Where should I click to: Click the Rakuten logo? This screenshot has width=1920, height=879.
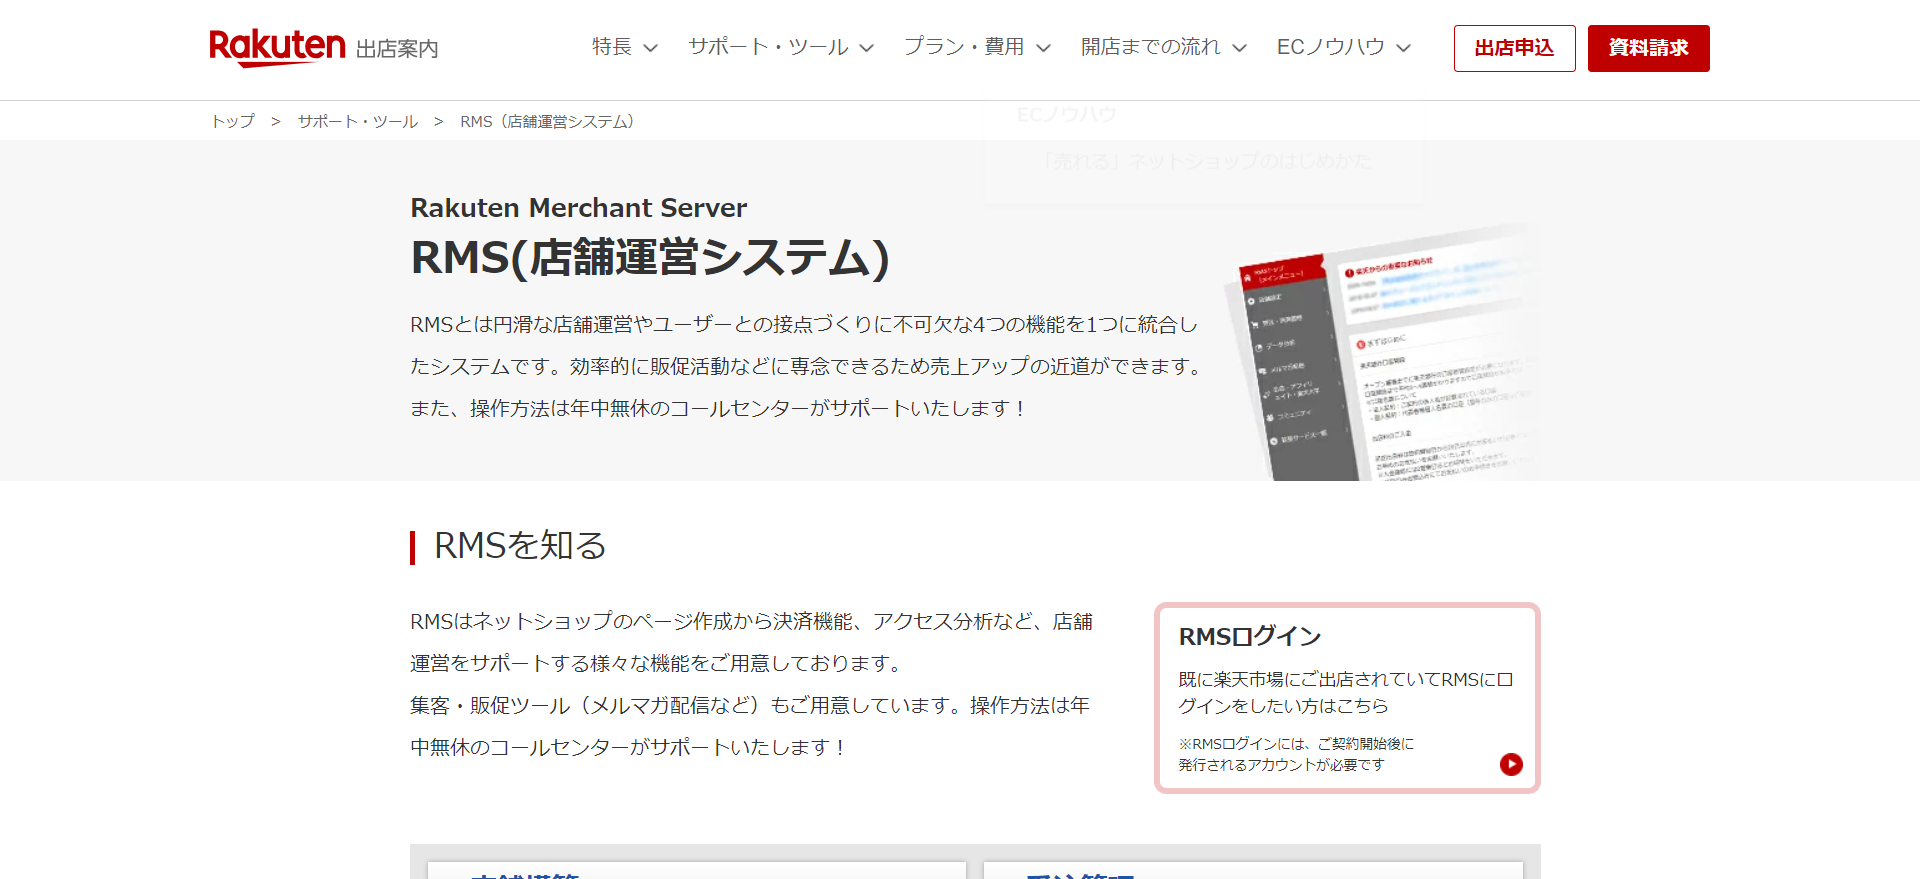coord(277,47)
